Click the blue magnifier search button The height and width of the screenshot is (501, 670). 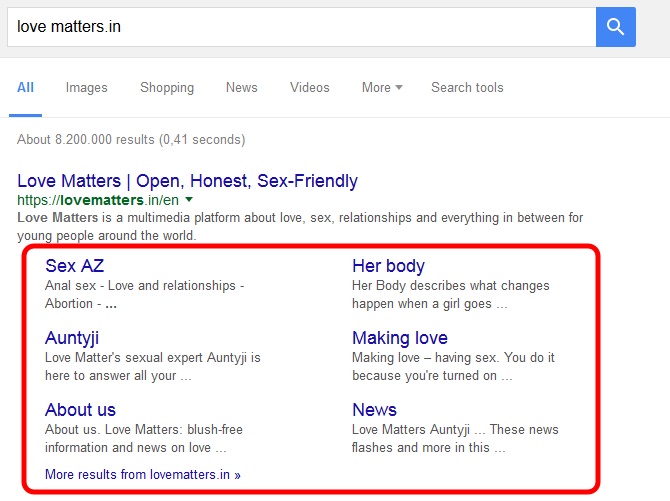[x=615, y=27]
